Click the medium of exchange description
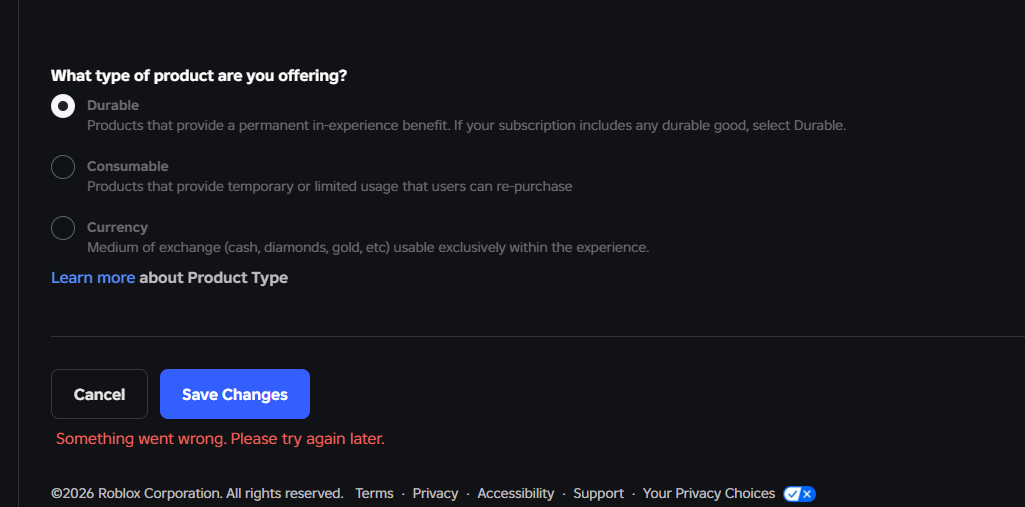Viewport: 1025px width, 507px height. (368, 248)
